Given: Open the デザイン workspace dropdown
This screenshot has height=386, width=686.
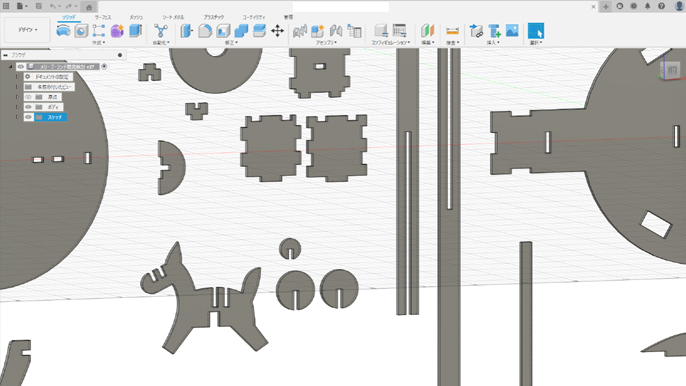Looking at the screenshot, I should coord(28,30).
